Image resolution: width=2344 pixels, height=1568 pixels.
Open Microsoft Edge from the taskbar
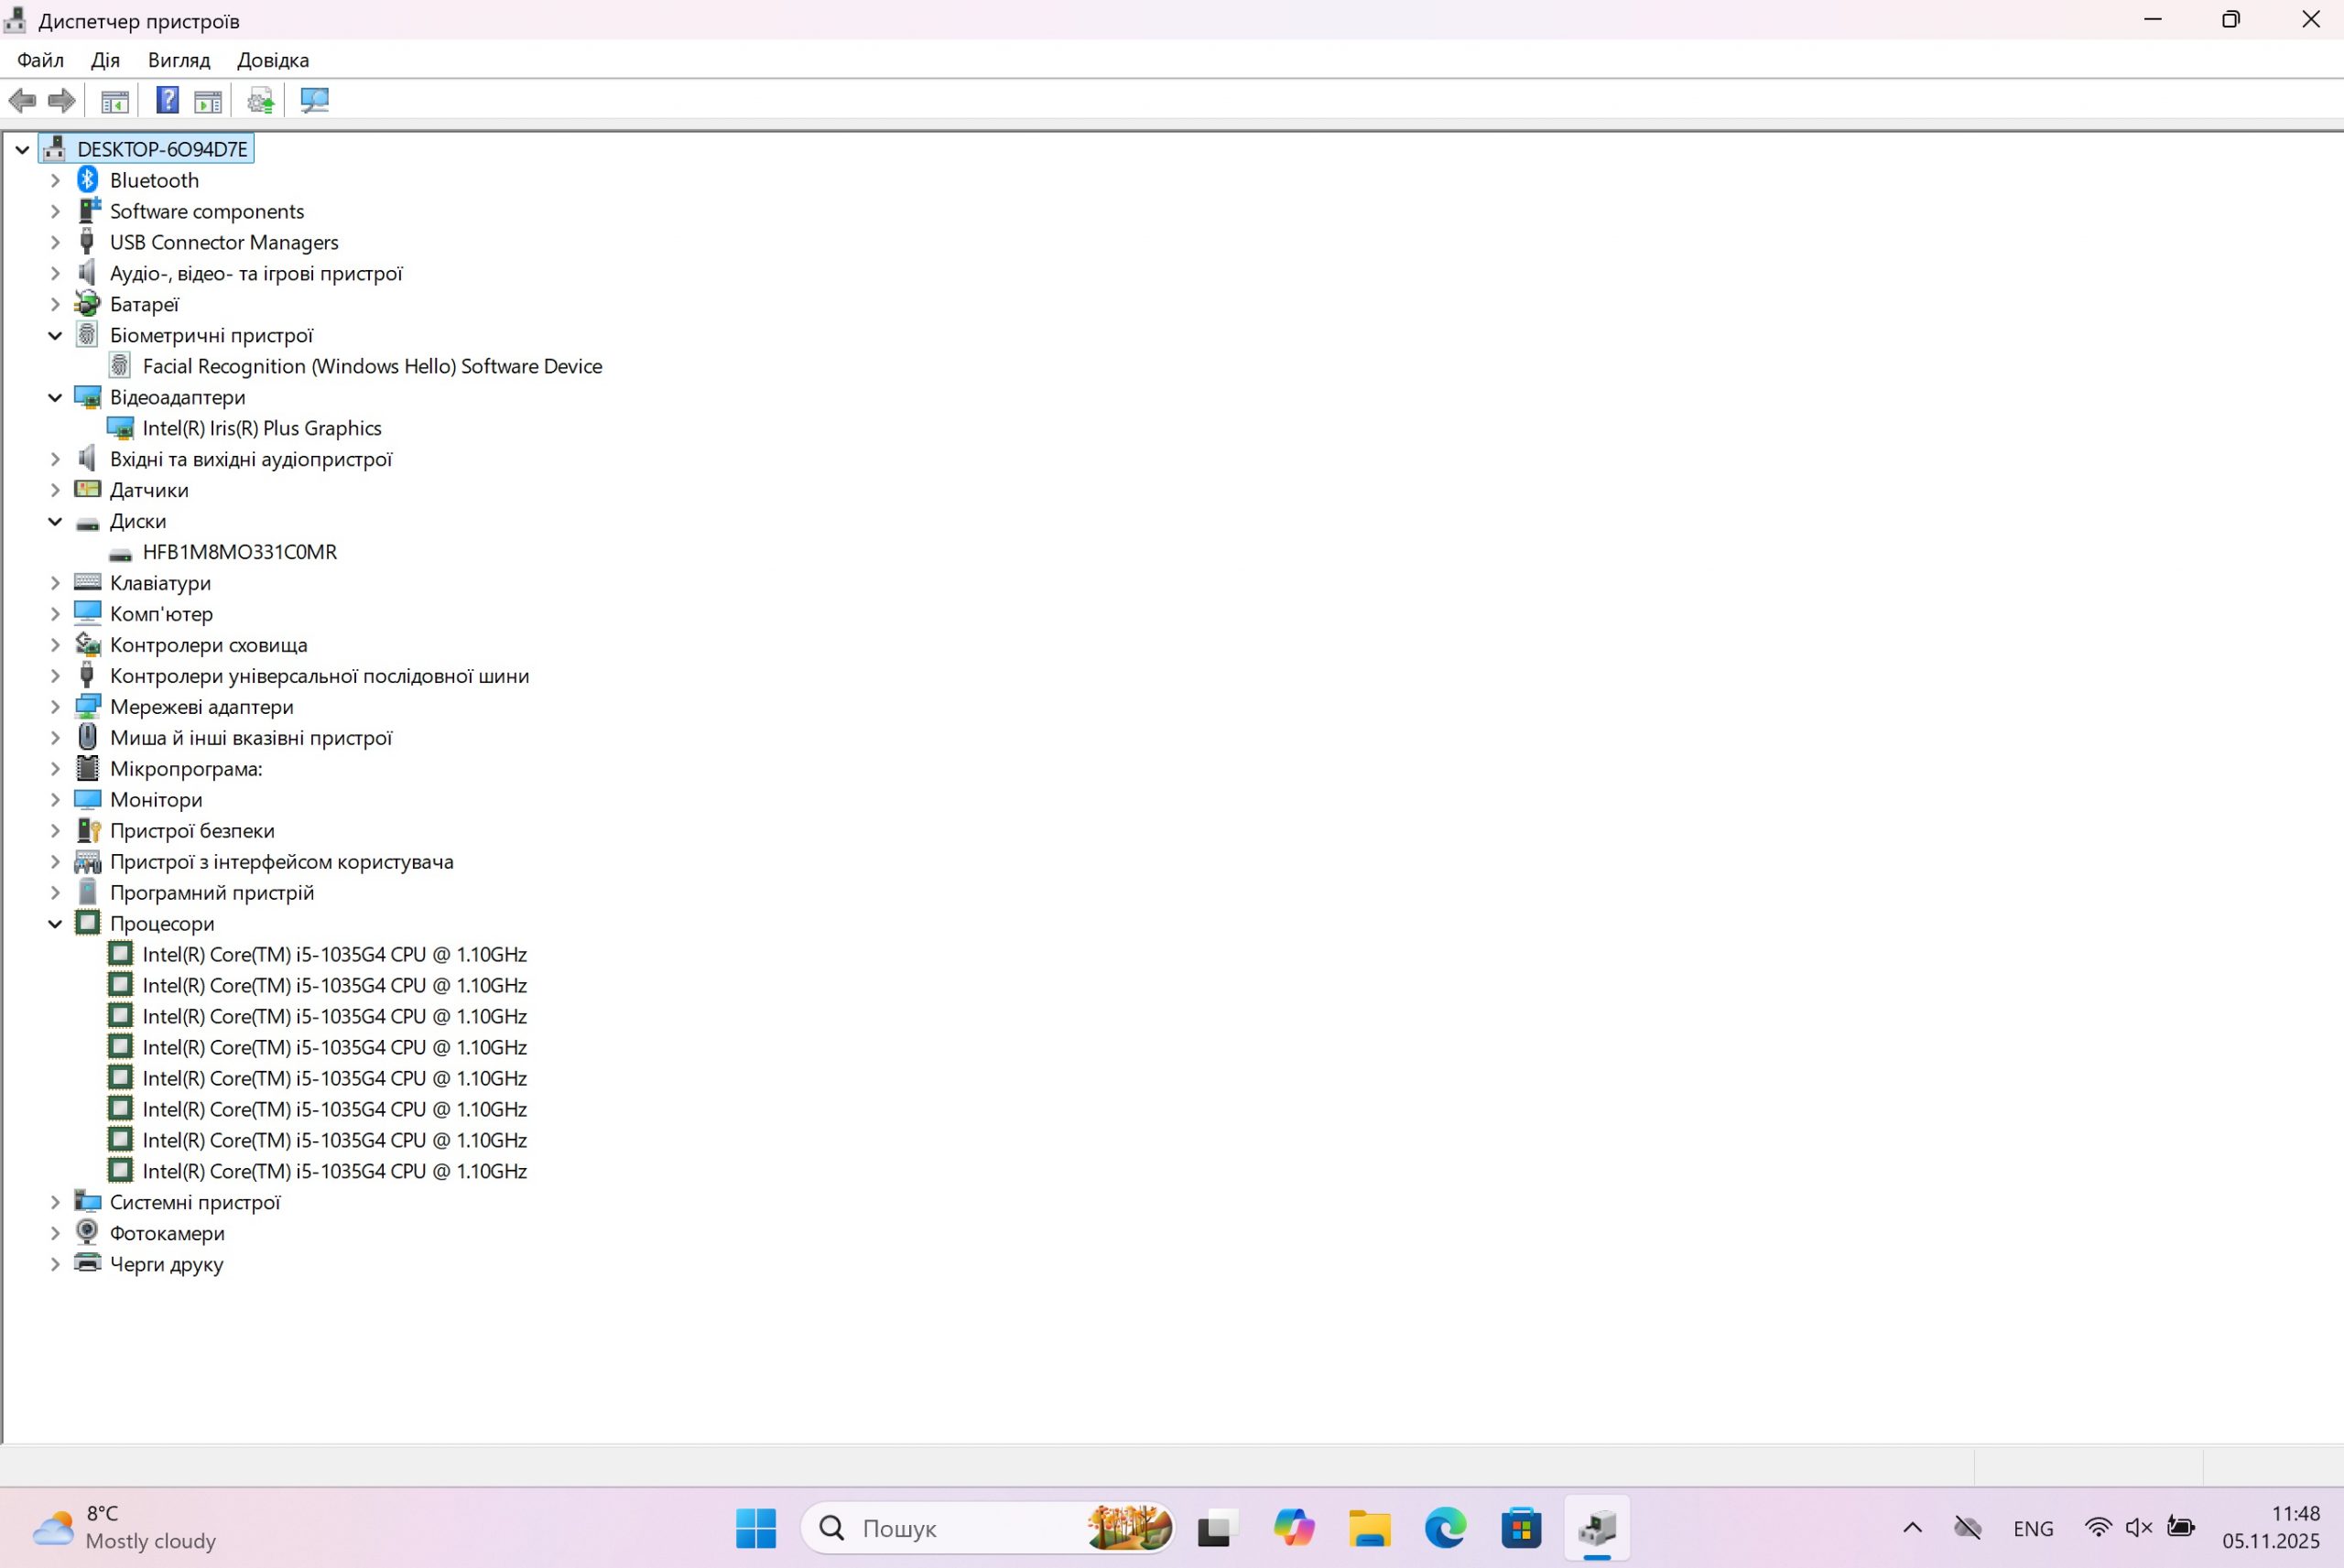tap(1445, 1528)
